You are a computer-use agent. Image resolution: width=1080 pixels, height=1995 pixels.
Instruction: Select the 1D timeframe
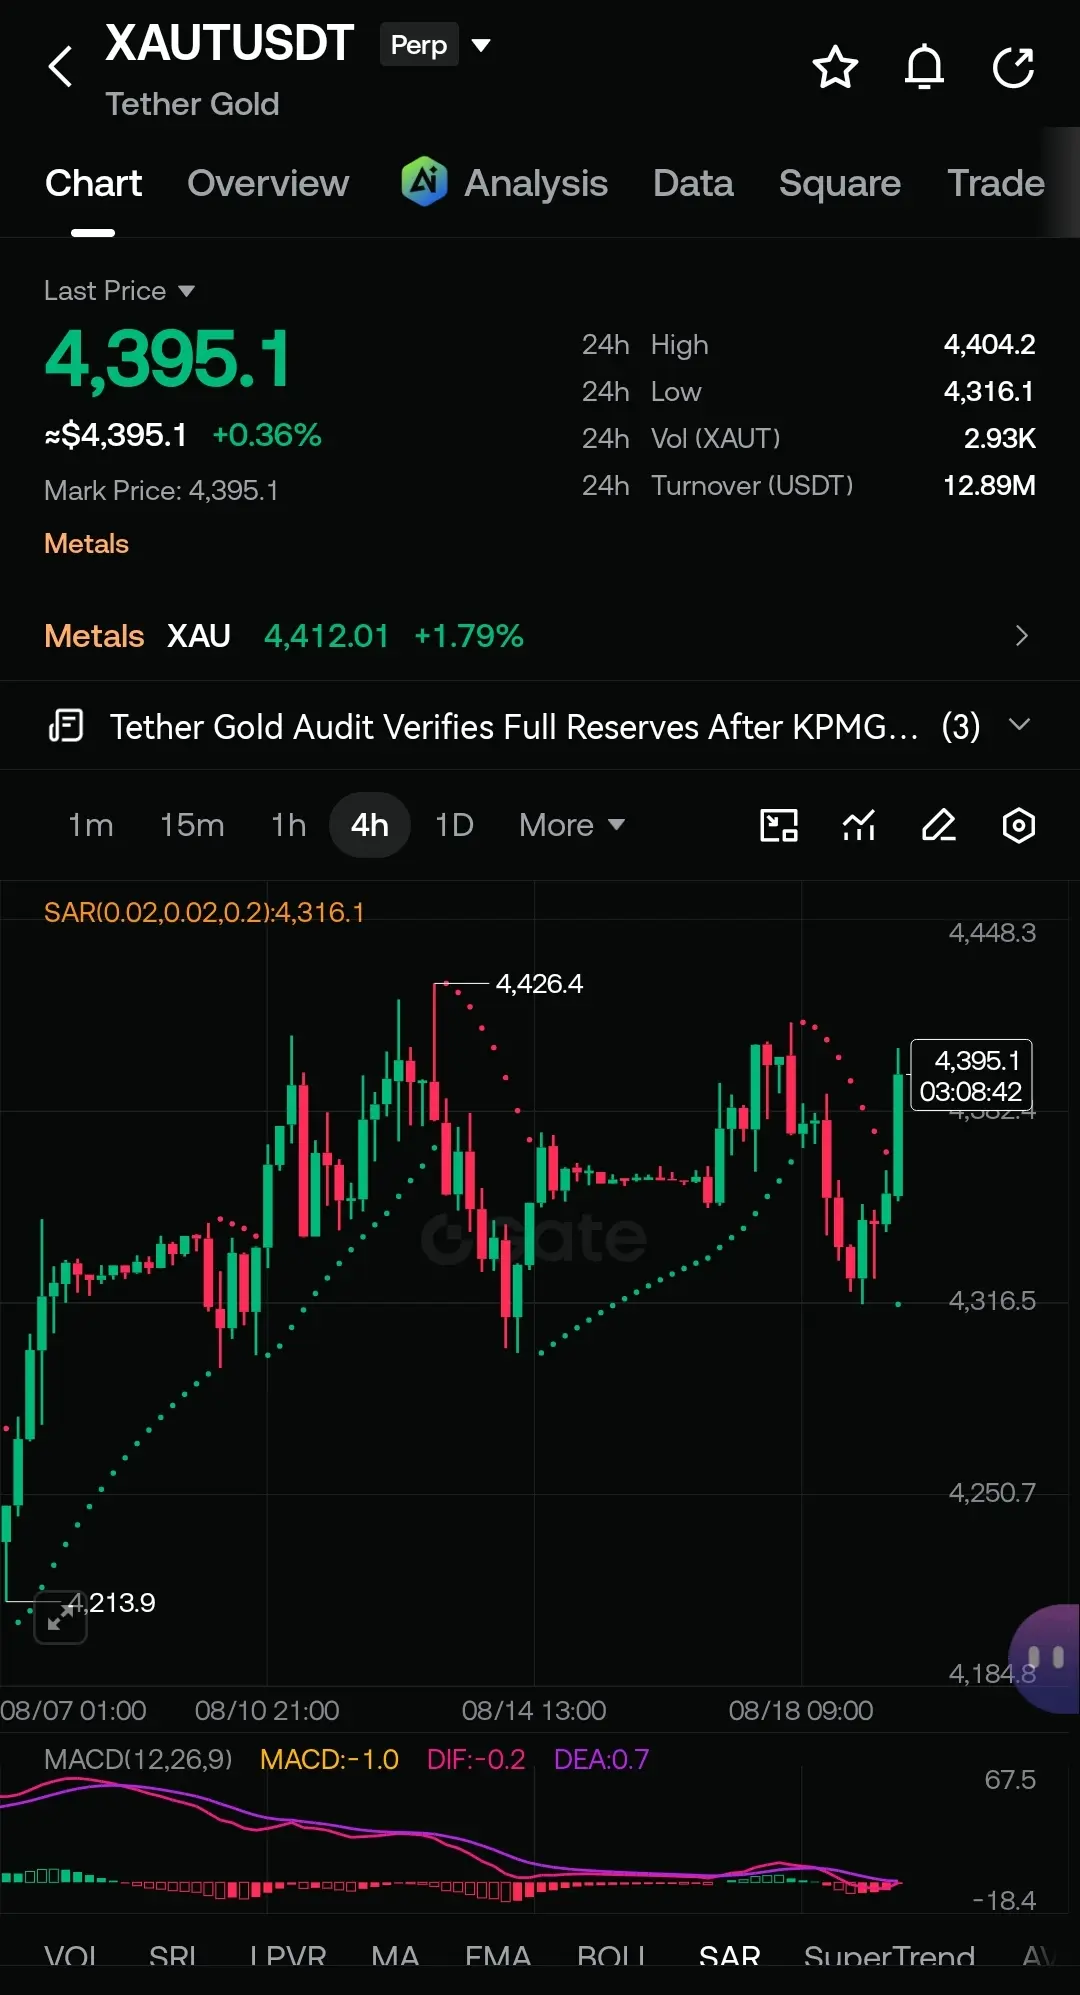click(454, 825)
